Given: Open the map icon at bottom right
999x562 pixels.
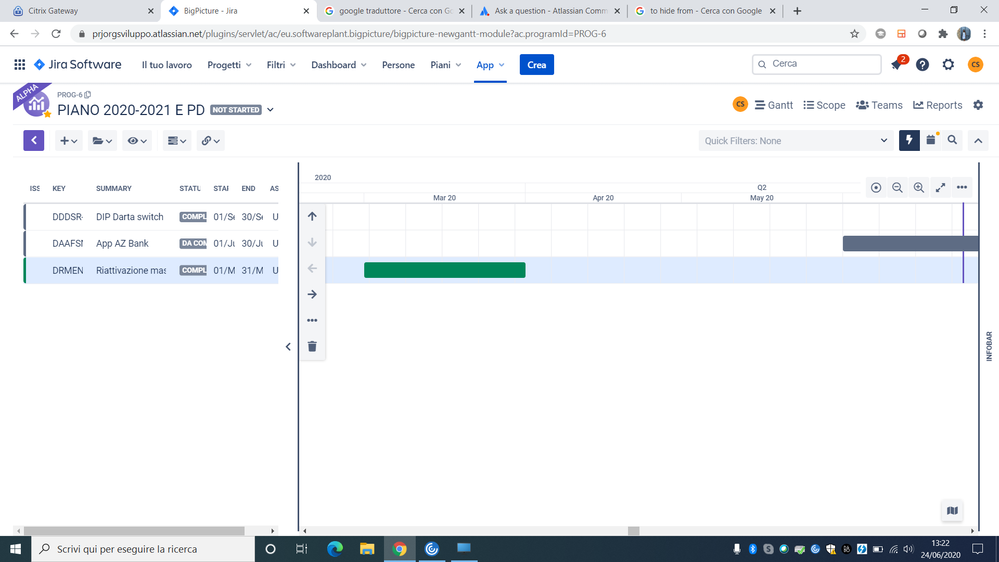Looking at the screenshot, I should (x=952, y=510).
